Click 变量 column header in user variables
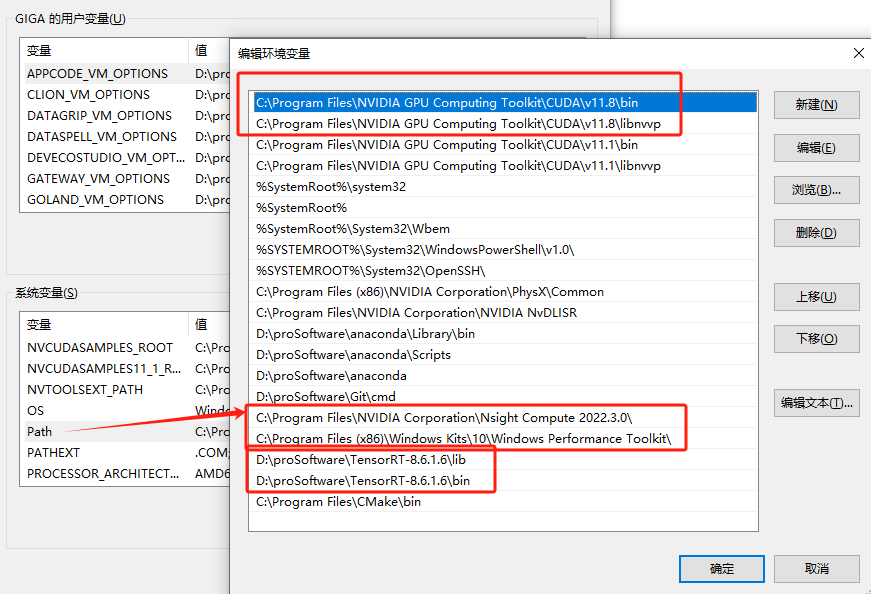871x594 pixels. pos(104,51)
